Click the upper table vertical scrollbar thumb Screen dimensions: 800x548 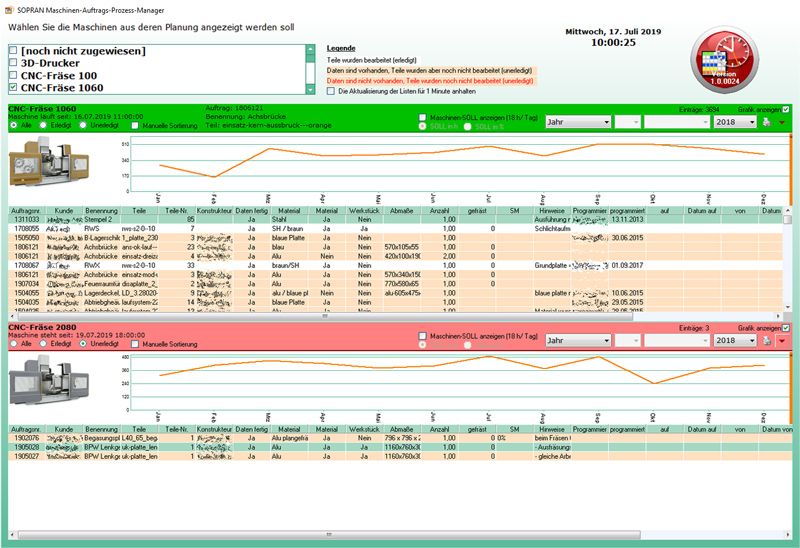coord(788,219)
